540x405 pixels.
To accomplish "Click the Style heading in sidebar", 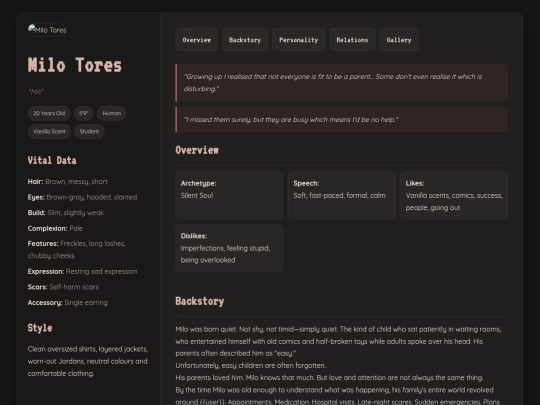I will pyautogui.click(x=40, y=328).
